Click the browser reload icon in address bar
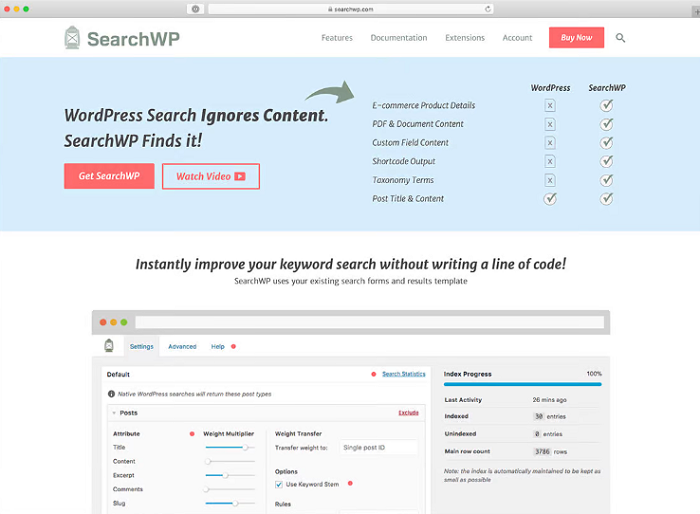This screenshot has height=514, width=700. 488,9
